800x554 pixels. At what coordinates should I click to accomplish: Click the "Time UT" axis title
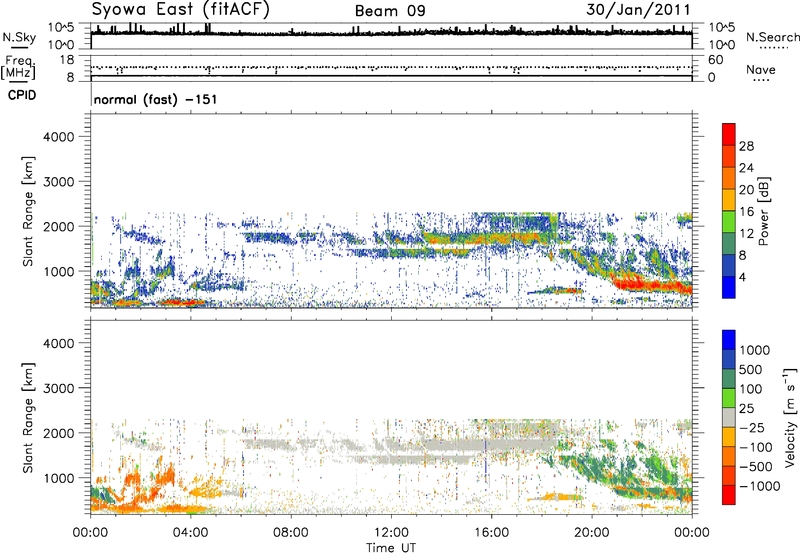[x=391, y=548]
